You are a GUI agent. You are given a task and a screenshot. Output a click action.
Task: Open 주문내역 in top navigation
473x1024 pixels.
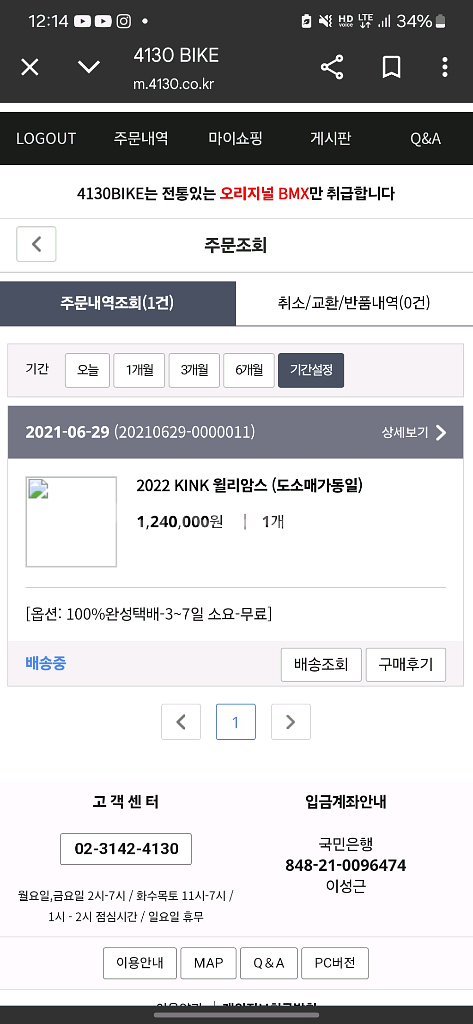coord(141,138)
